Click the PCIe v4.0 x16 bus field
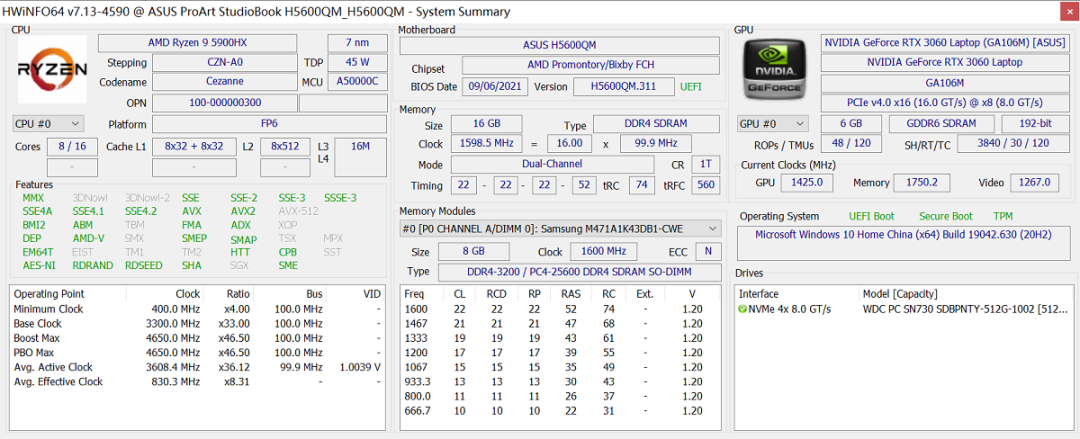1080x439 pixels. point(945,103)
